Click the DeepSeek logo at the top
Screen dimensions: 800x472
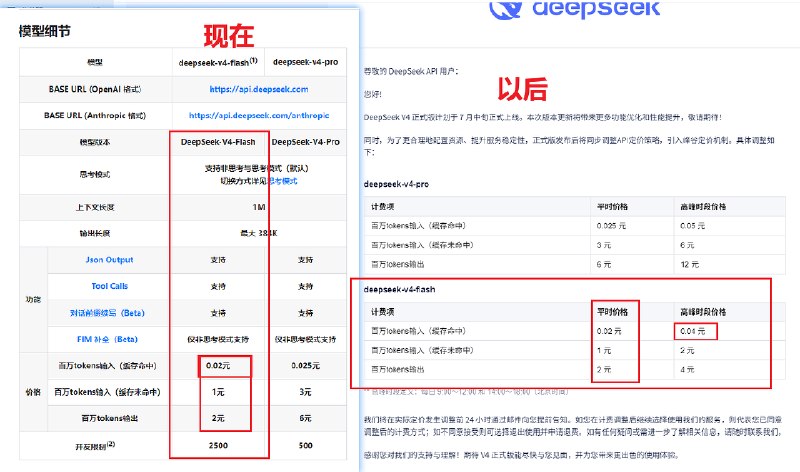pos(575,9)
